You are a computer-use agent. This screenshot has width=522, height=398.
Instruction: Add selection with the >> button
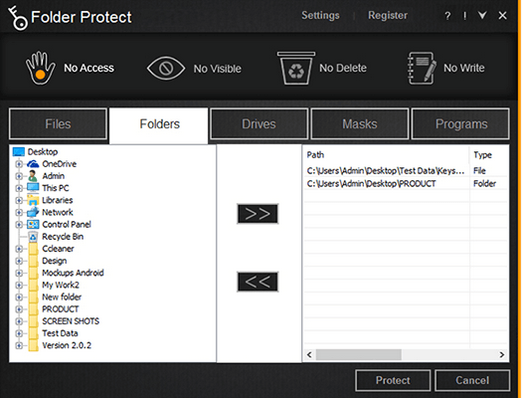258,214
